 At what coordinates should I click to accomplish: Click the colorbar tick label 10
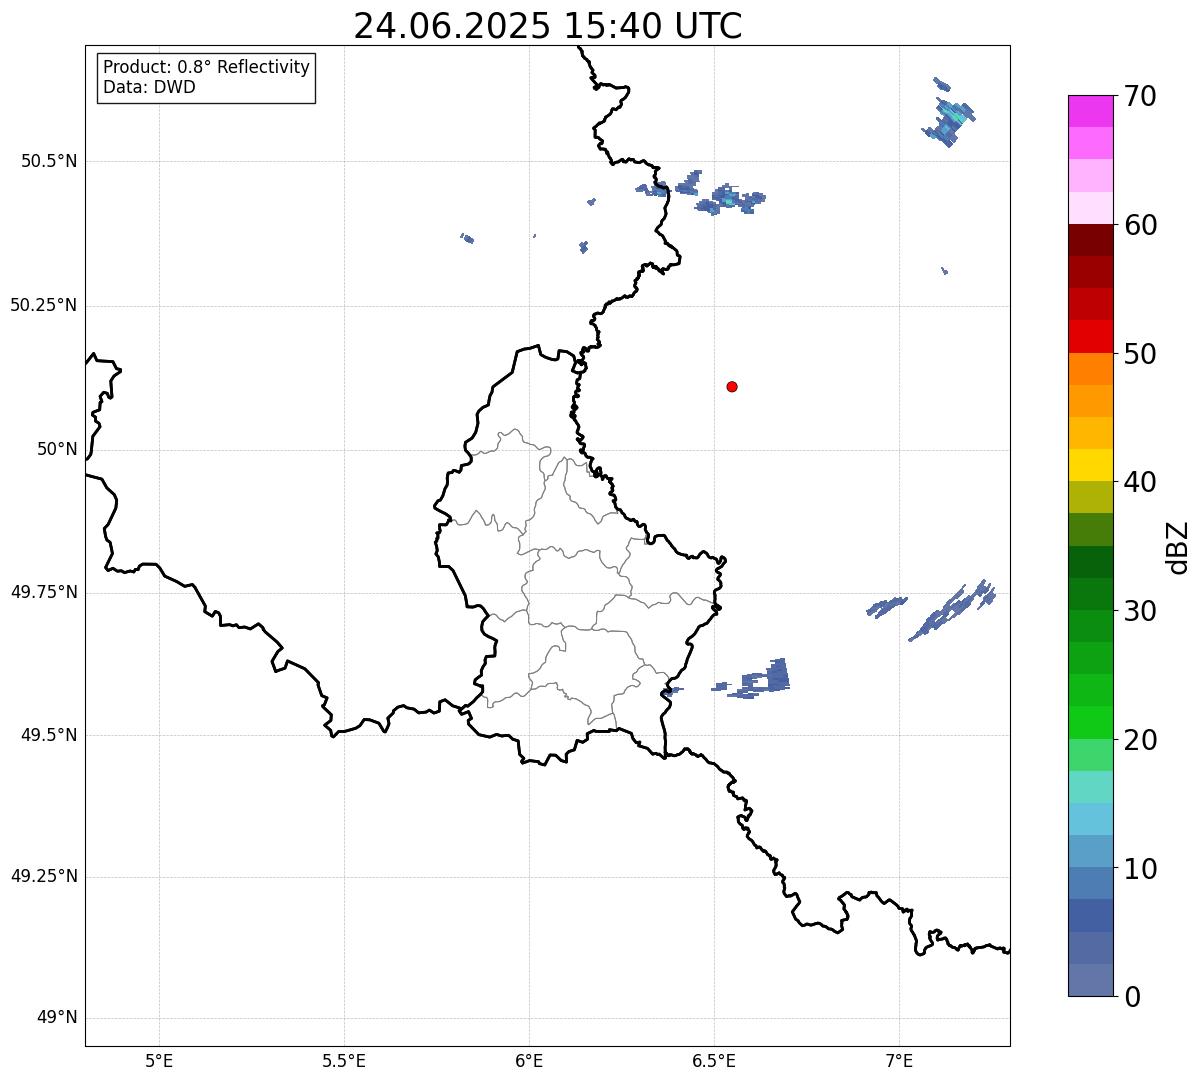pyautogui.click(x=1140, y=870)
